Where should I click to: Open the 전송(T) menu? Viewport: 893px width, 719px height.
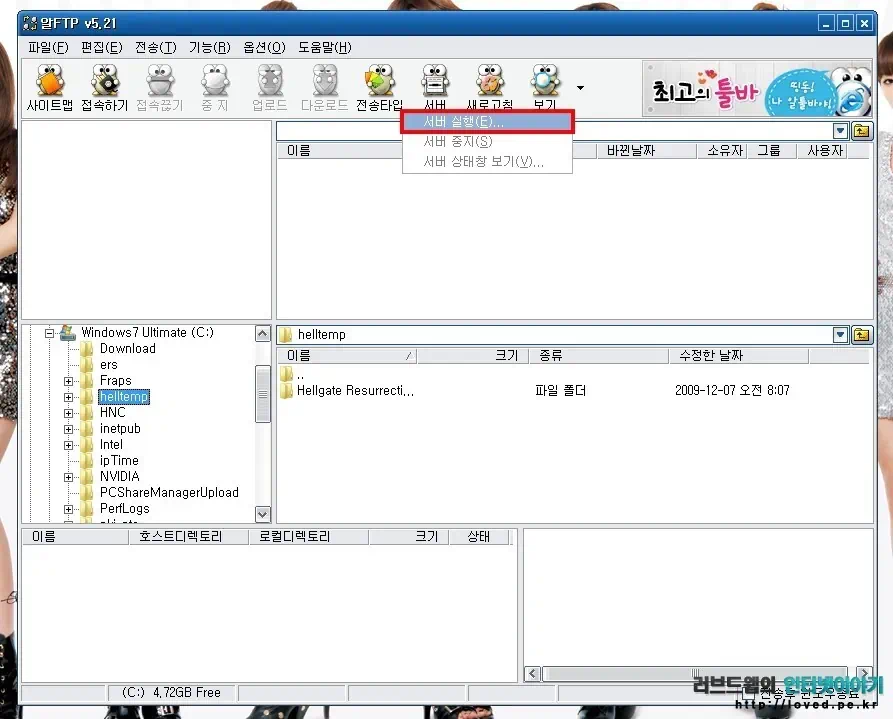[155, 47]
